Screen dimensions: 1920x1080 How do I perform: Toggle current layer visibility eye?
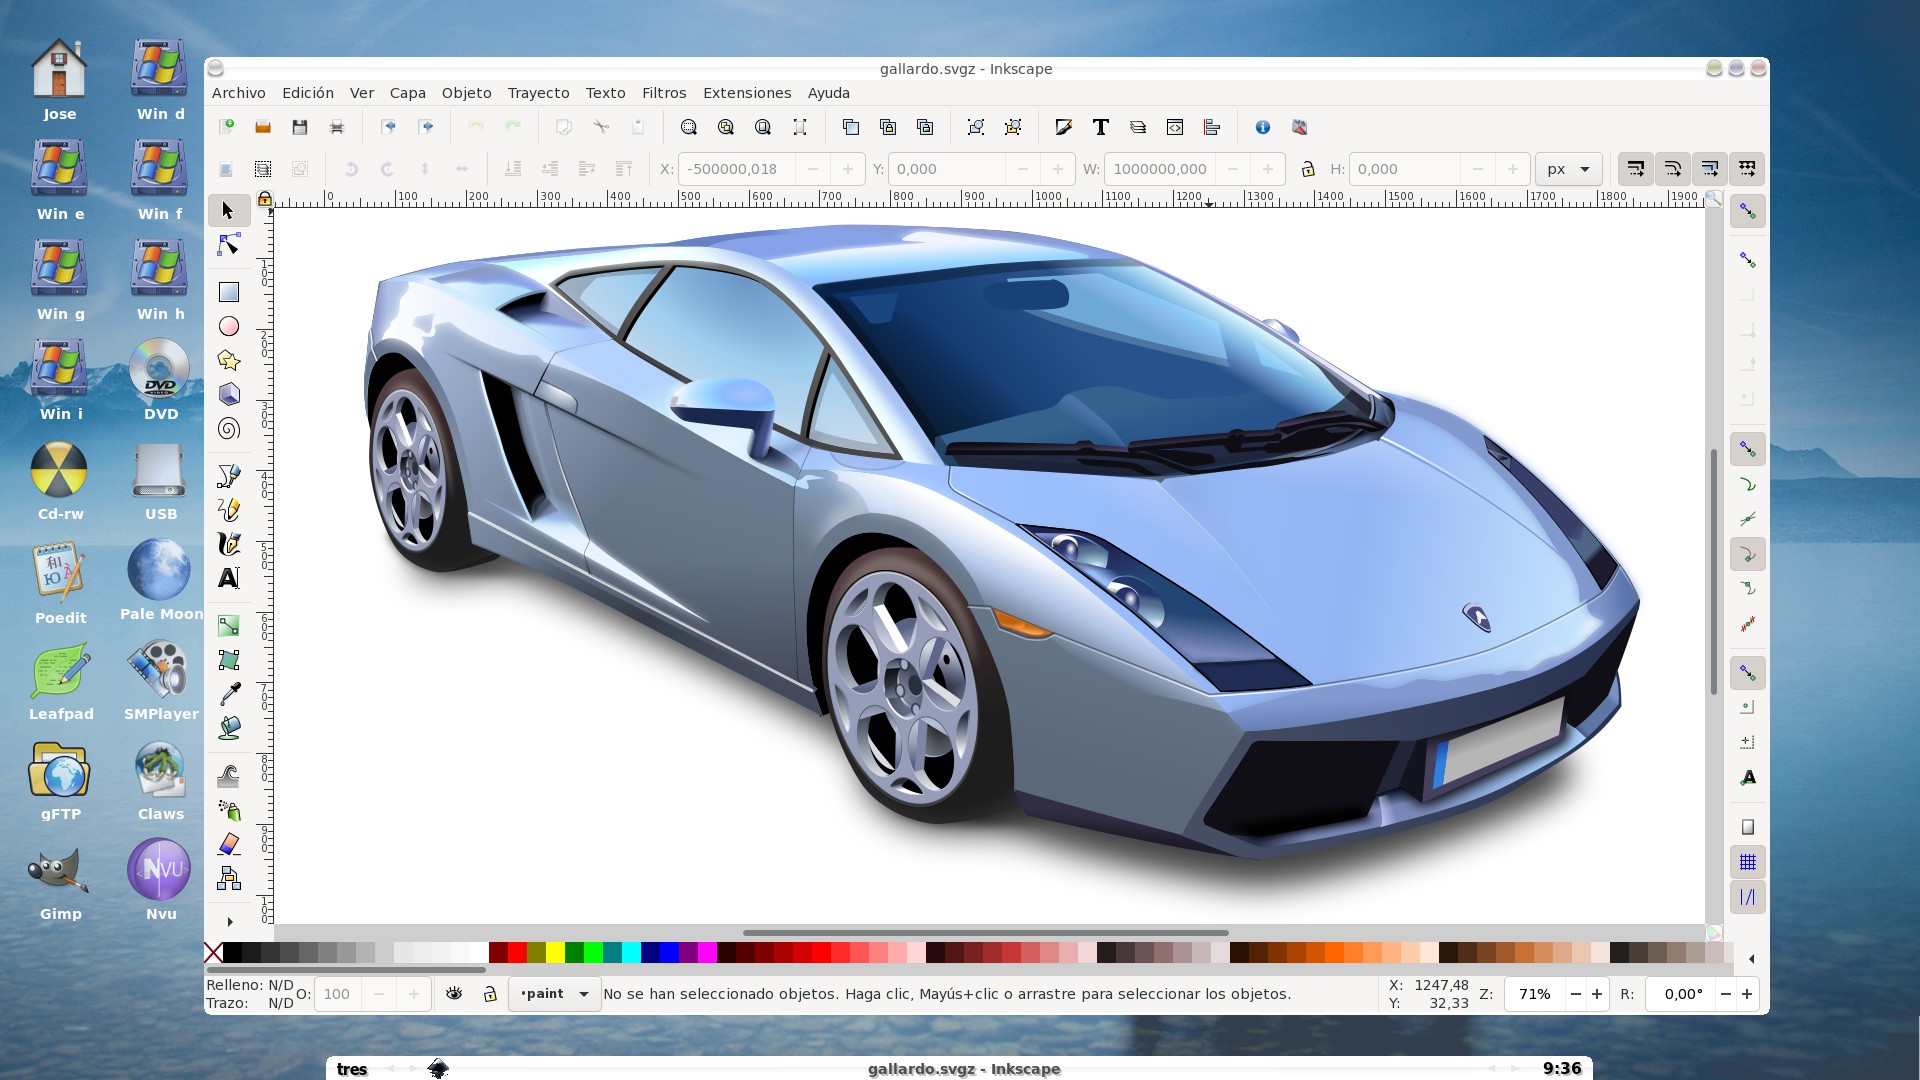point(454,994)
